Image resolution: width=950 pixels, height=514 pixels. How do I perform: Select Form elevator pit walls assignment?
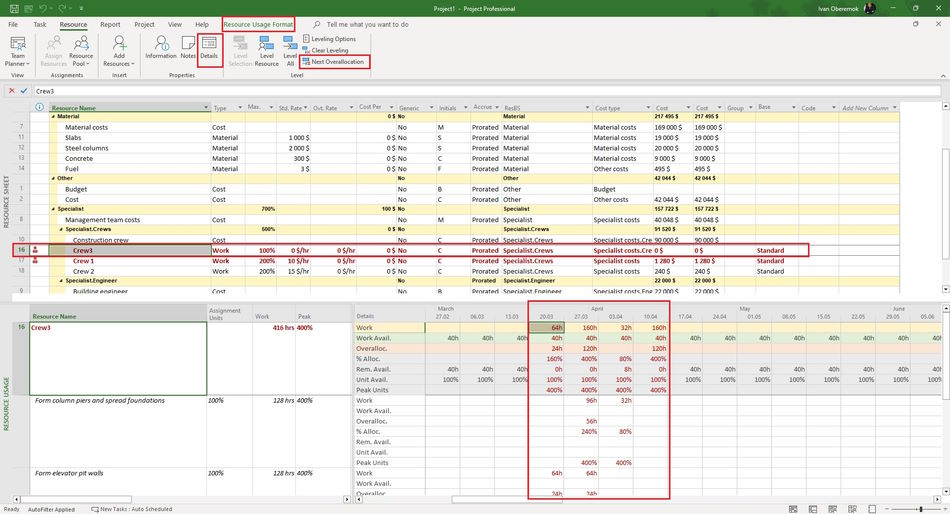click(68, 473)
